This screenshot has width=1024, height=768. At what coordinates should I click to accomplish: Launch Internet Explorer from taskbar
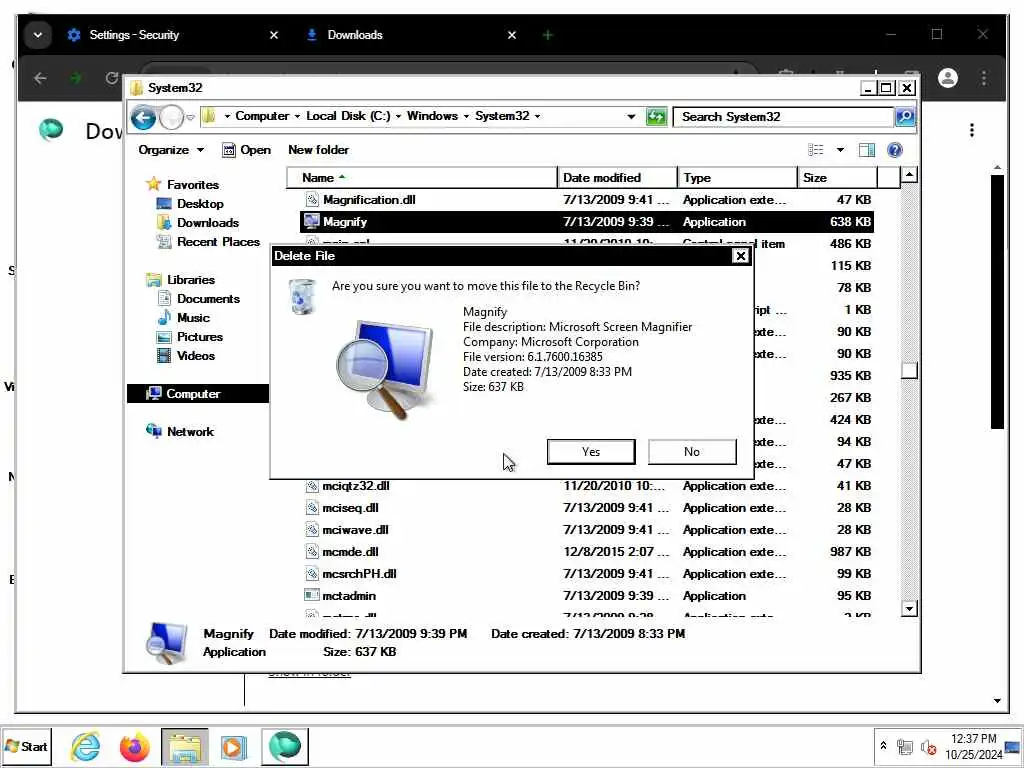click(x=86, y=746)
